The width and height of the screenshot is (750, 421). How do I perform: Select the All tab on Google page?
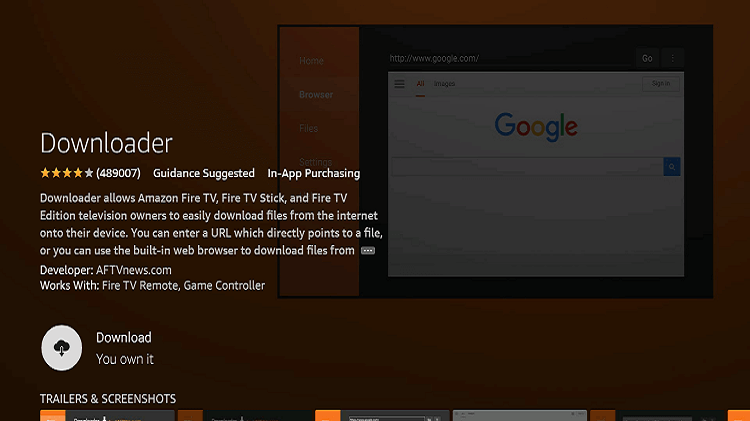(420, 84)
